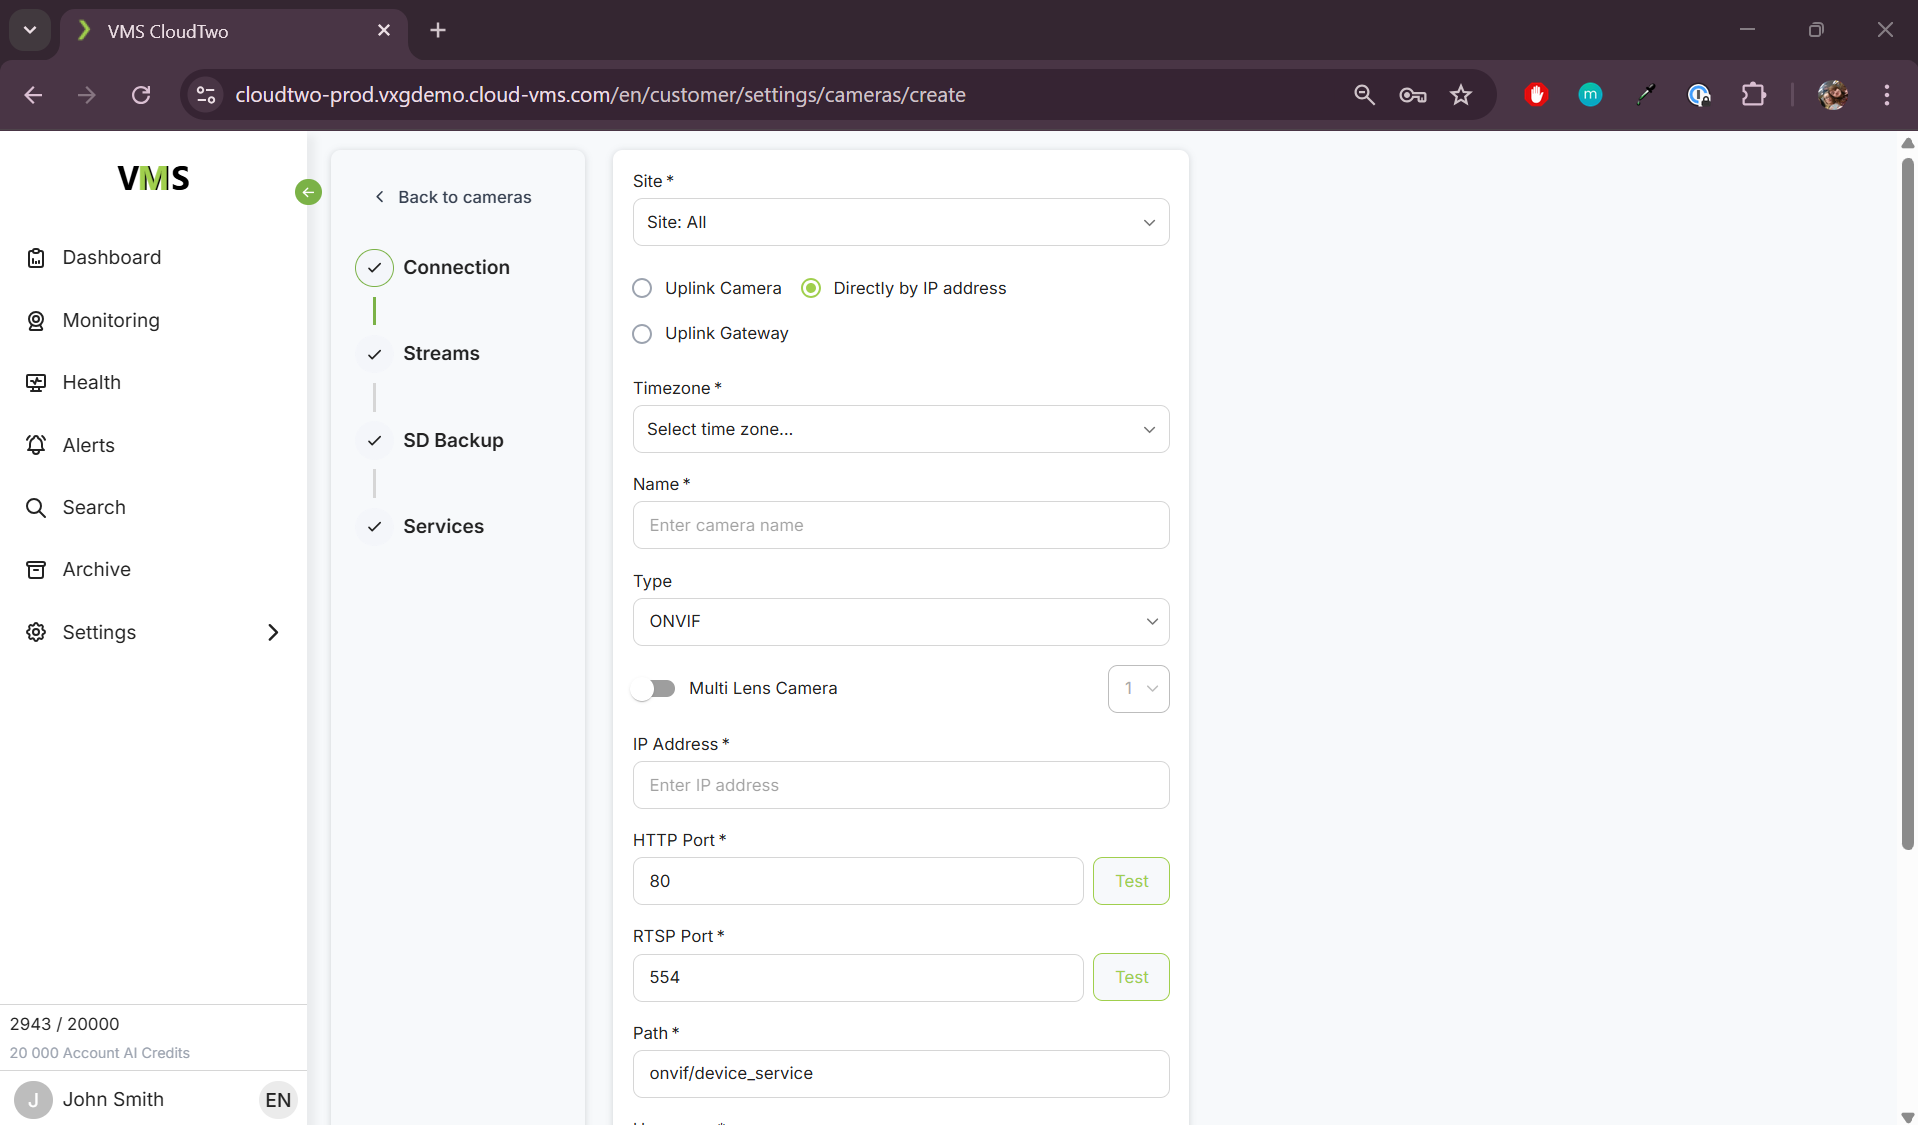Click the Dashboard icon in sidebar

pos(36,258)
